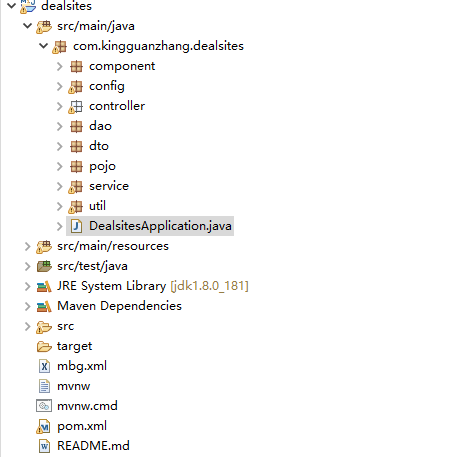Expand the src/main/resources folder
The image size is (465, 457).
[x=28, y=246]
